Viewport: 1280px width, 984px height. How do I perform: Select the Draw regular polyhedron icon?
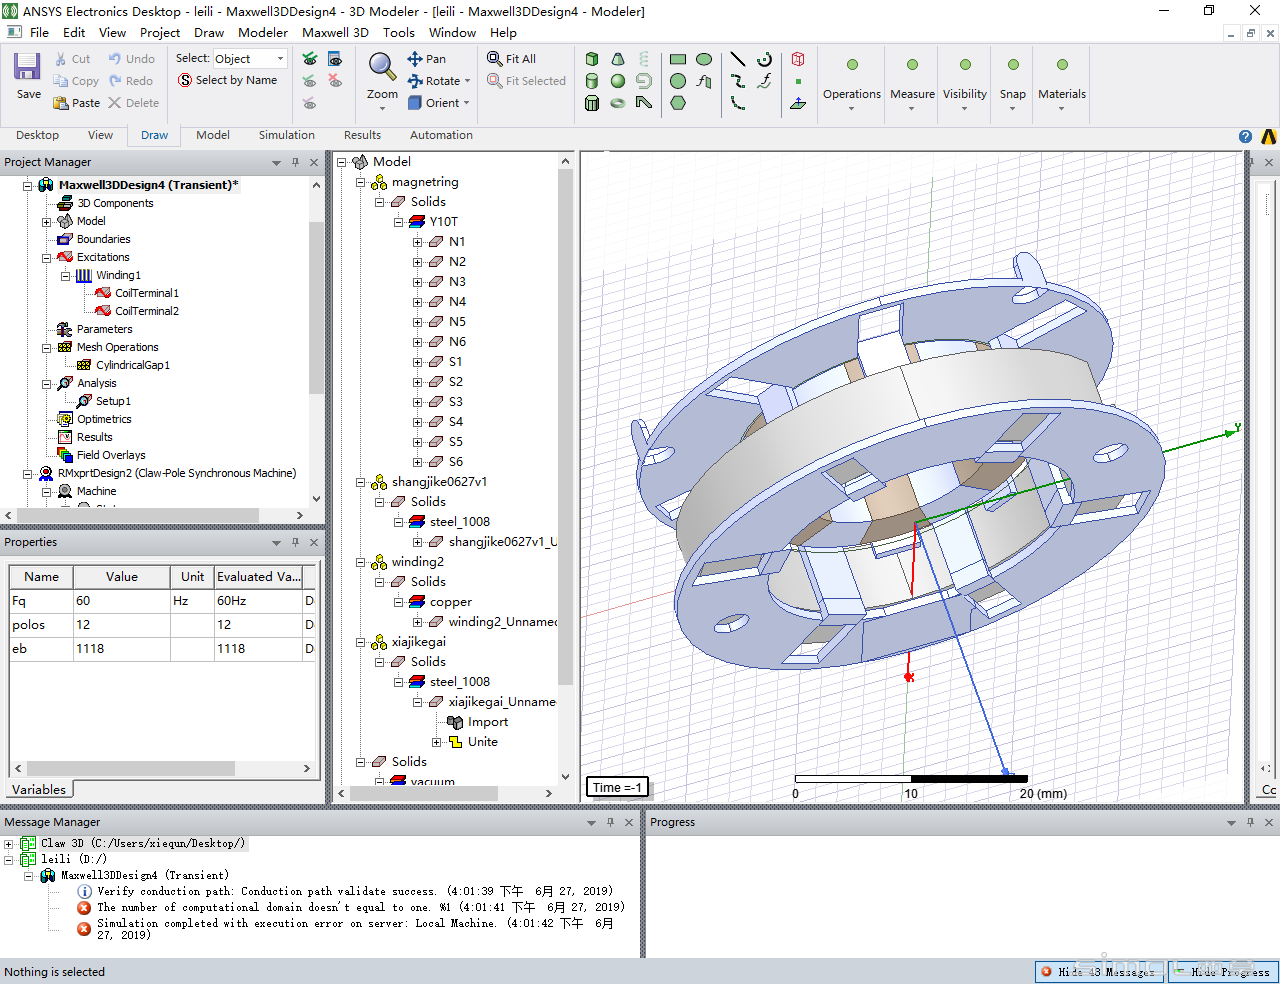(592, 103)
